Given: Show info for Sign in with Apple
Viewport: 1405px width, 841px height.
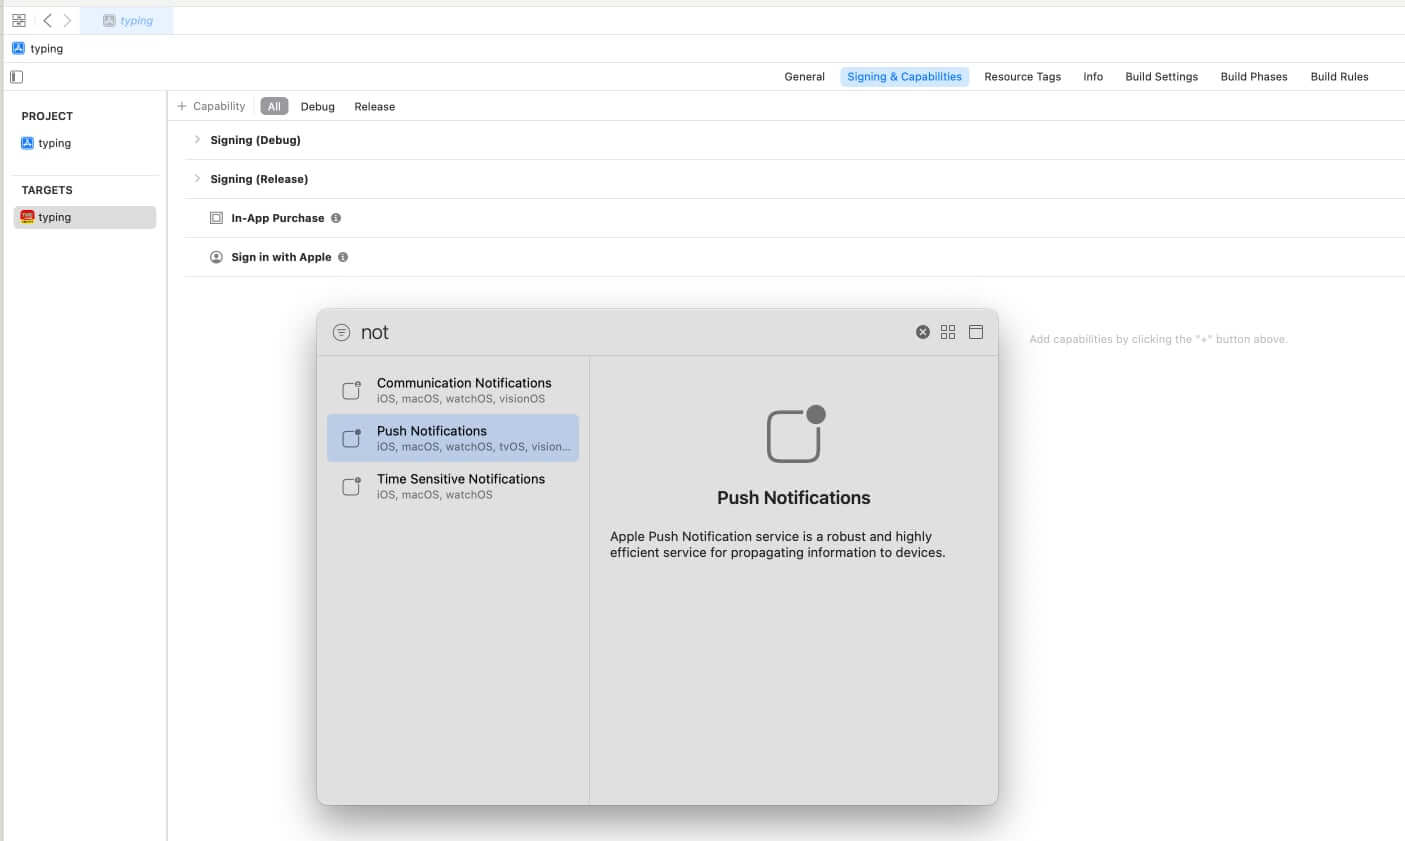Looking at the screenshot, I should tap(343, 257).
